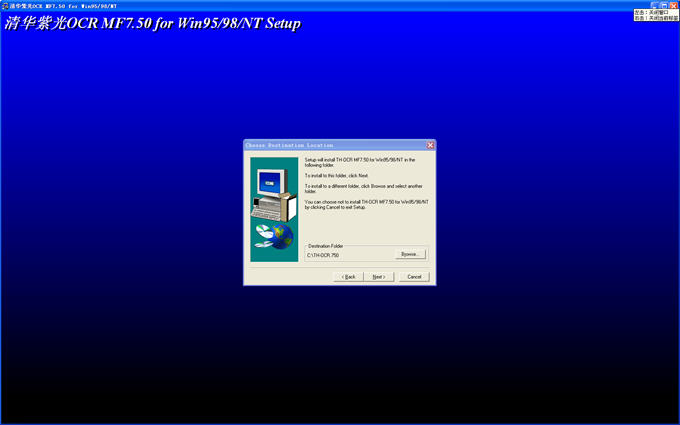Click the setup window icon in the main title bar
Viewport: 680px width, 425px height.
5,6
